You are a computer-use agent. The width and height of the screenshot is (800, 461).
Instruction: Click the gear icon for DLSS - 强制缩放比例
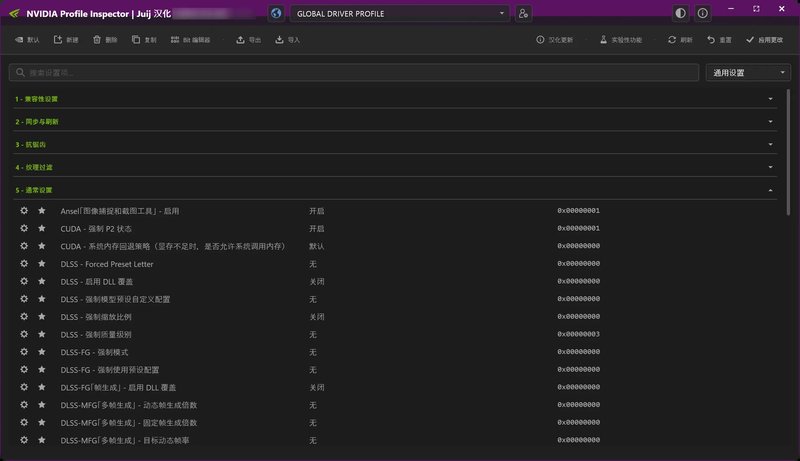[24, 316]
